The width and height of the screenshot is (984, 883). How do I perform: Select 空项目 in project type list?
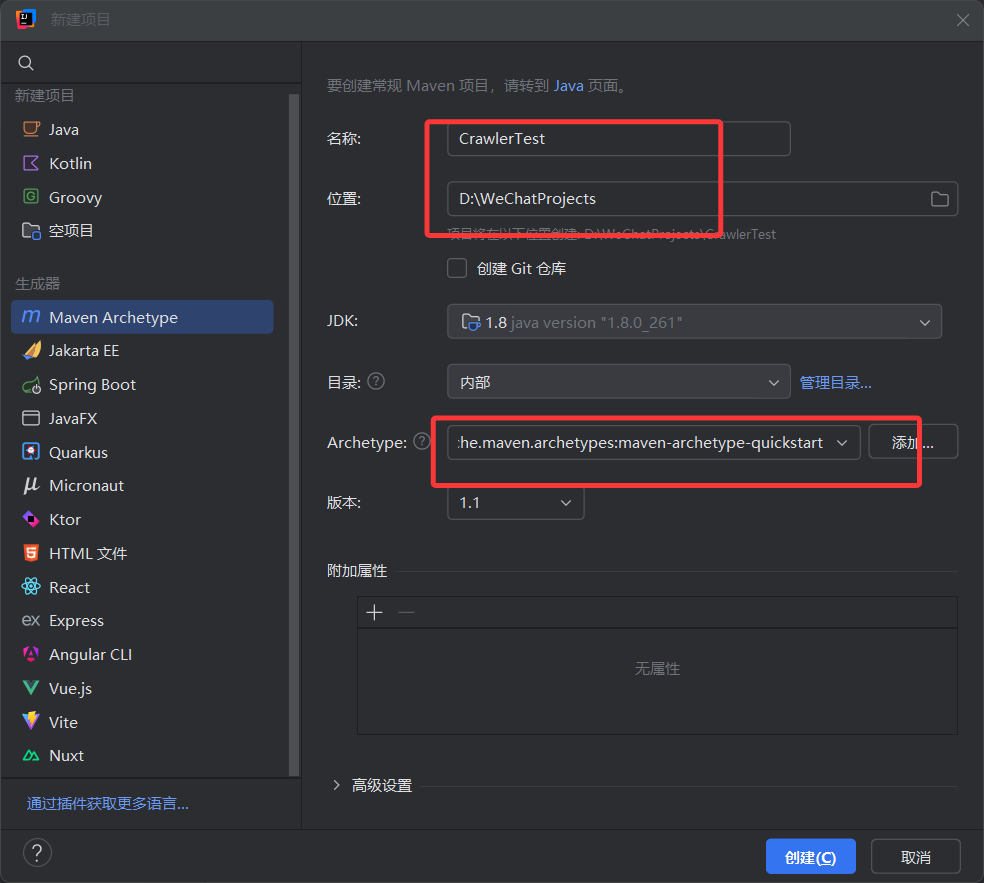pyautogui.click(x=142, y=231)
